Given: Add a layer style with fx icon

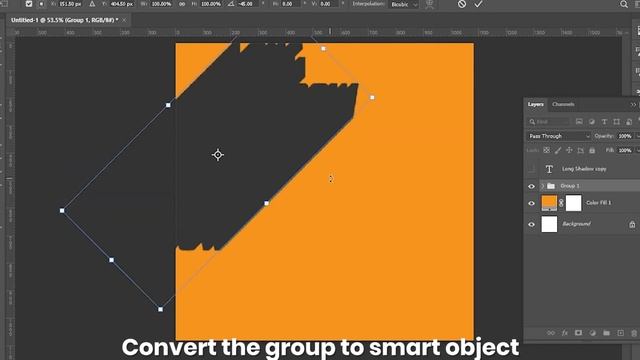Looking at the screenshot, I should 564,333.
